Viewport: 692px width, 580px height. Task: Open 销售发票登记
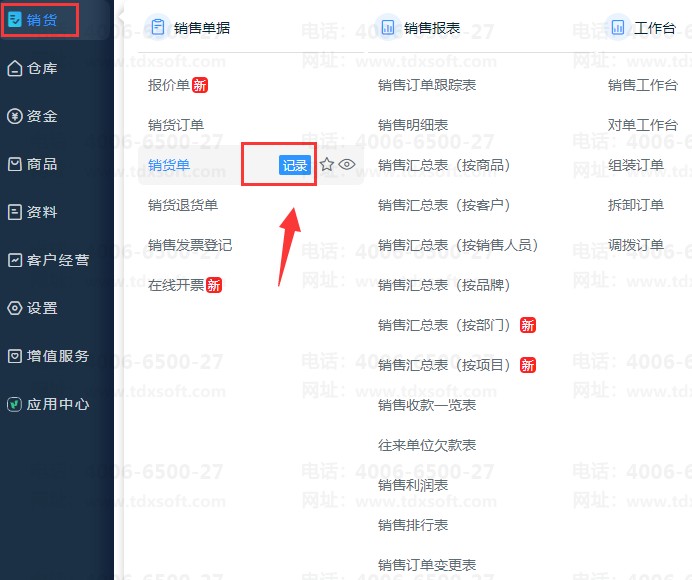click(x=190, y=245)
